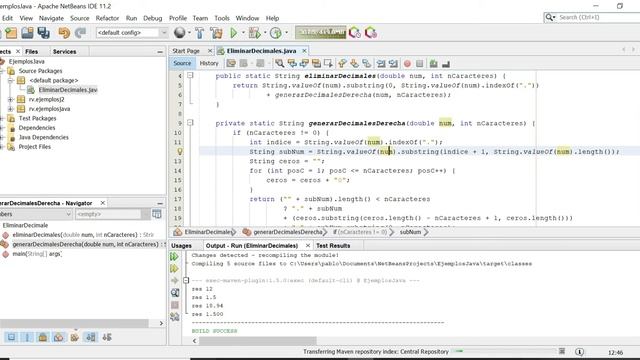Switch to the Usages tab
This screenshot has width=640, height=360.
click(182, 246)
